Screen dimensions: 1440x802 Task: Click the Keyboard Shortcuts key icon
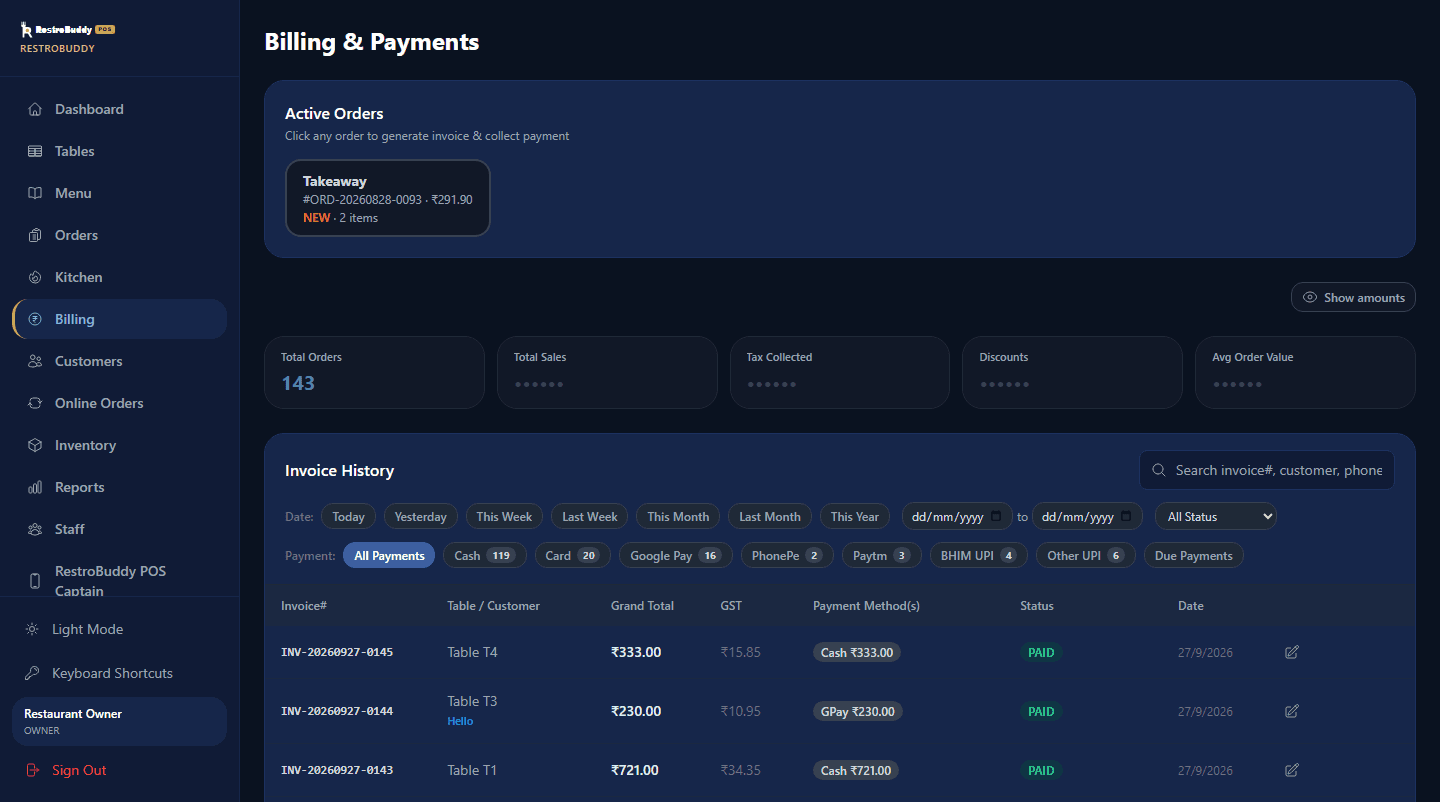32,673
